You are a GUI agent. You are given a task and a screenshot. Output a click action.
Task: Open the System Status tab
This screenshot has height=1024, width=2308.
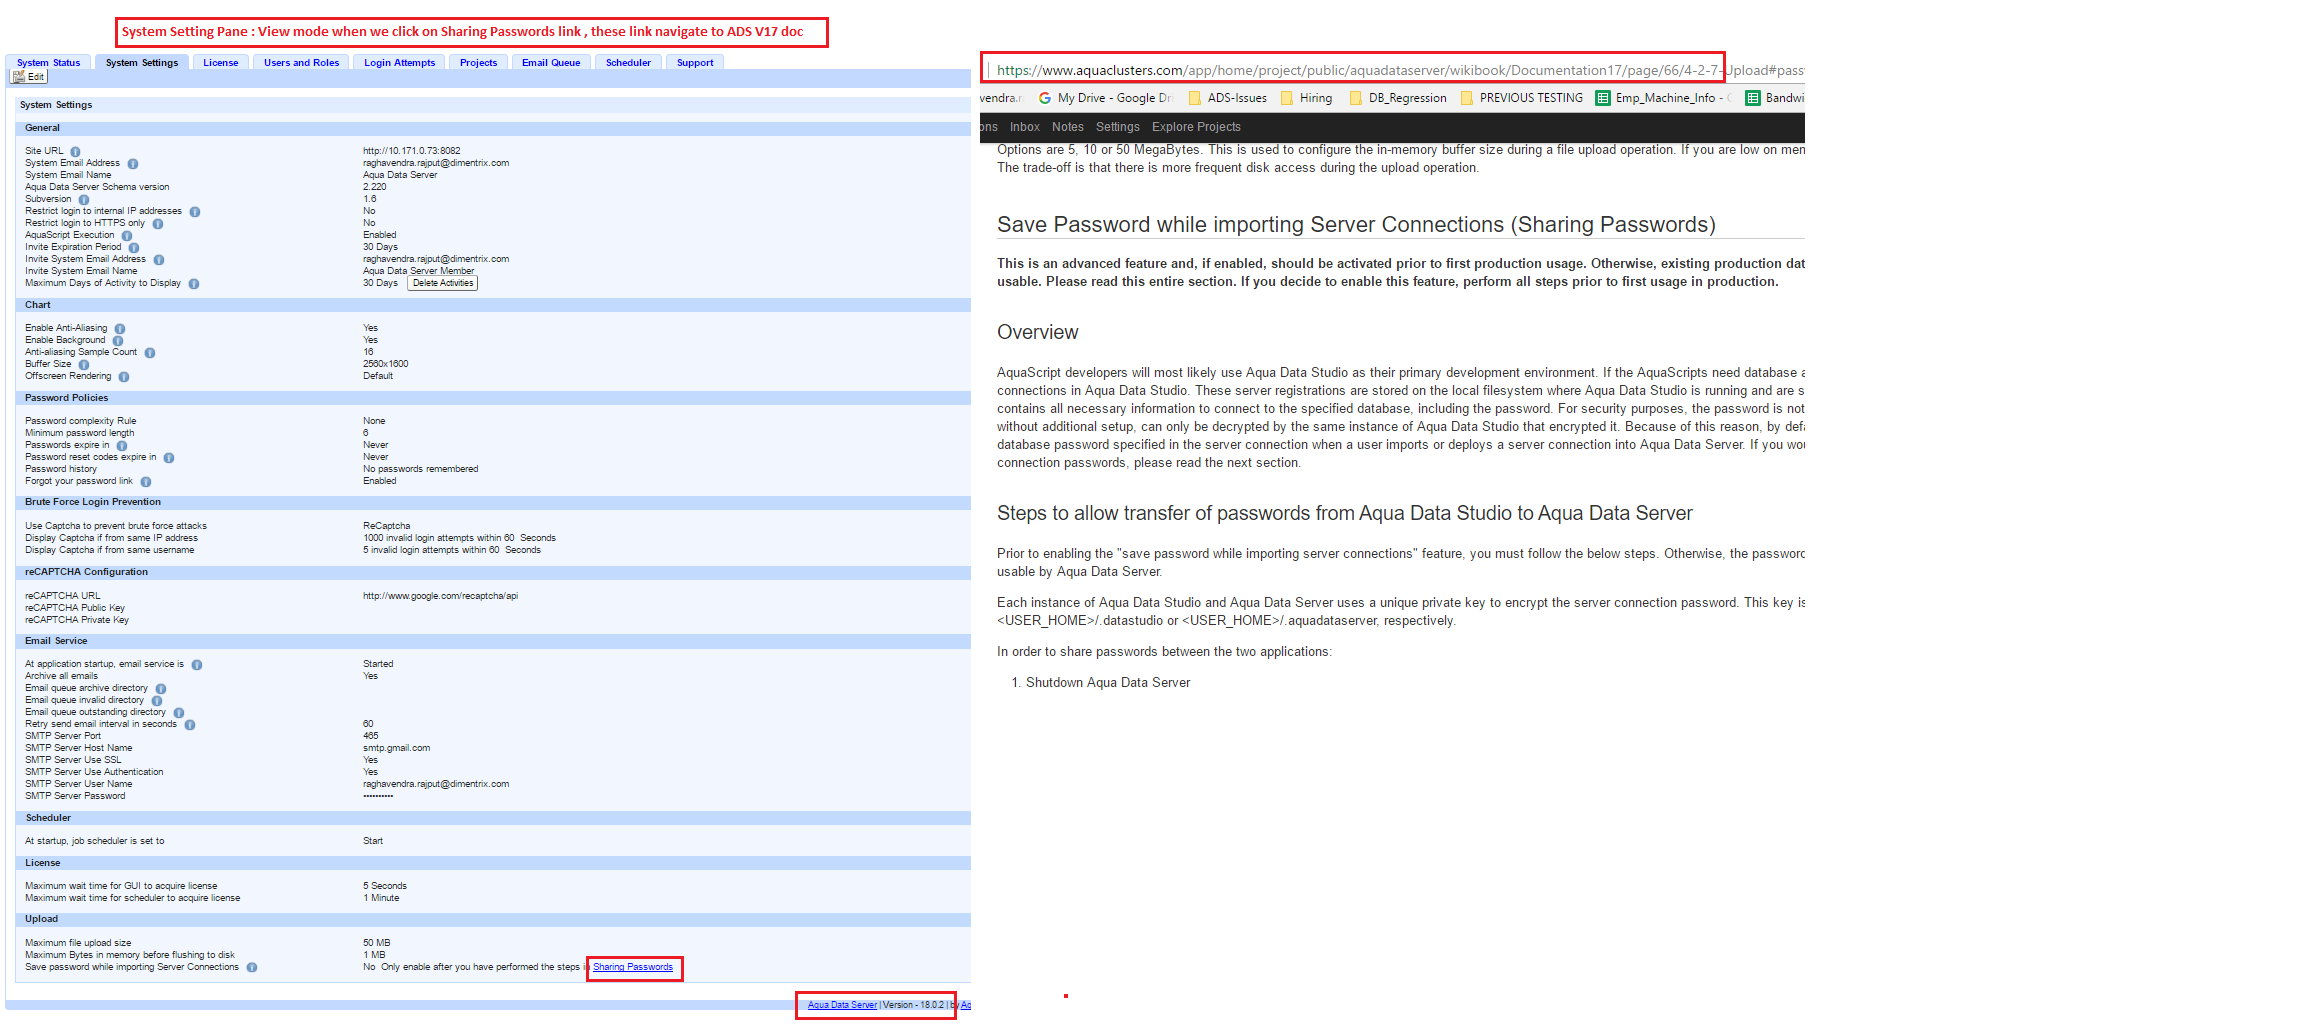[x=48, y=62]
